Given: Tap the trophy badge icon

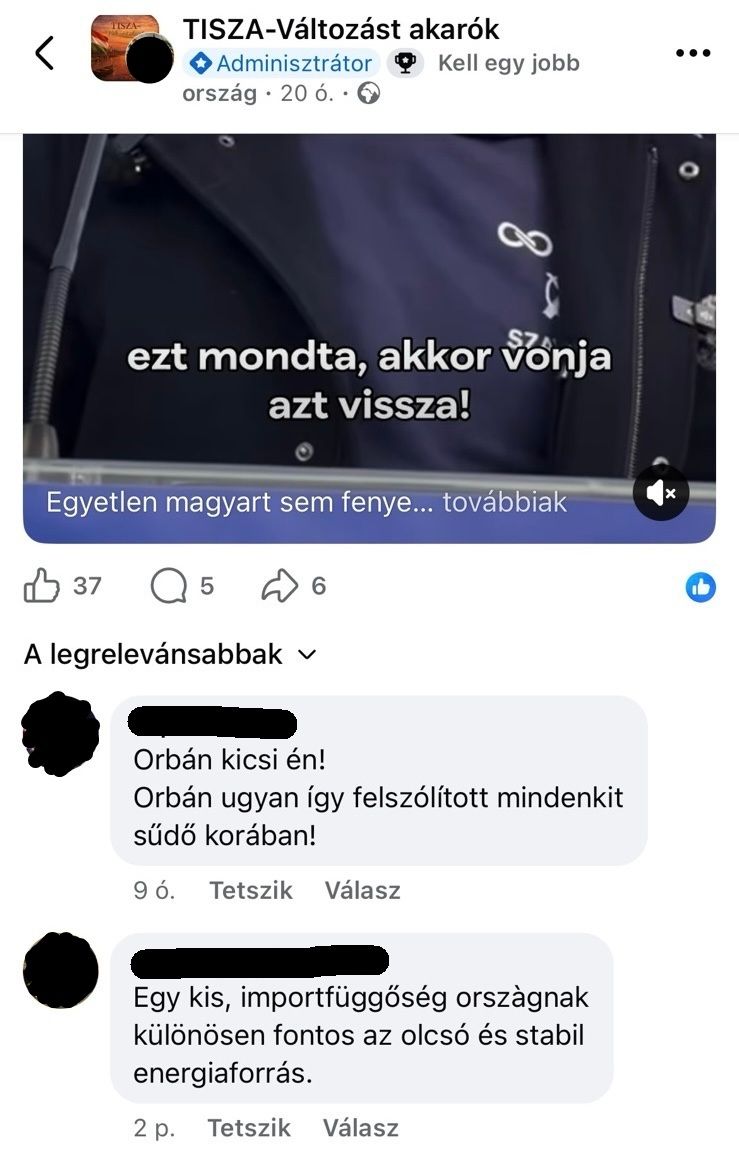Looking at the screenshot, I should [x=404, y=63].
